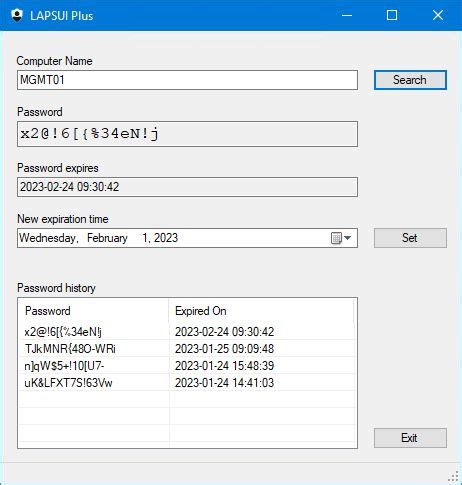
Task: Click the New expiration time label
Action: pos(63,219)
